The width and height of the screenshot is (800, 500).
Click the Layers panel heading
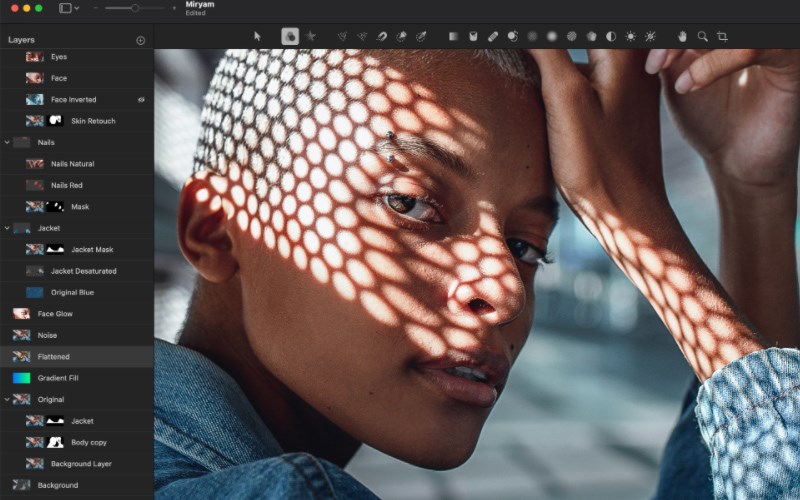21,40
